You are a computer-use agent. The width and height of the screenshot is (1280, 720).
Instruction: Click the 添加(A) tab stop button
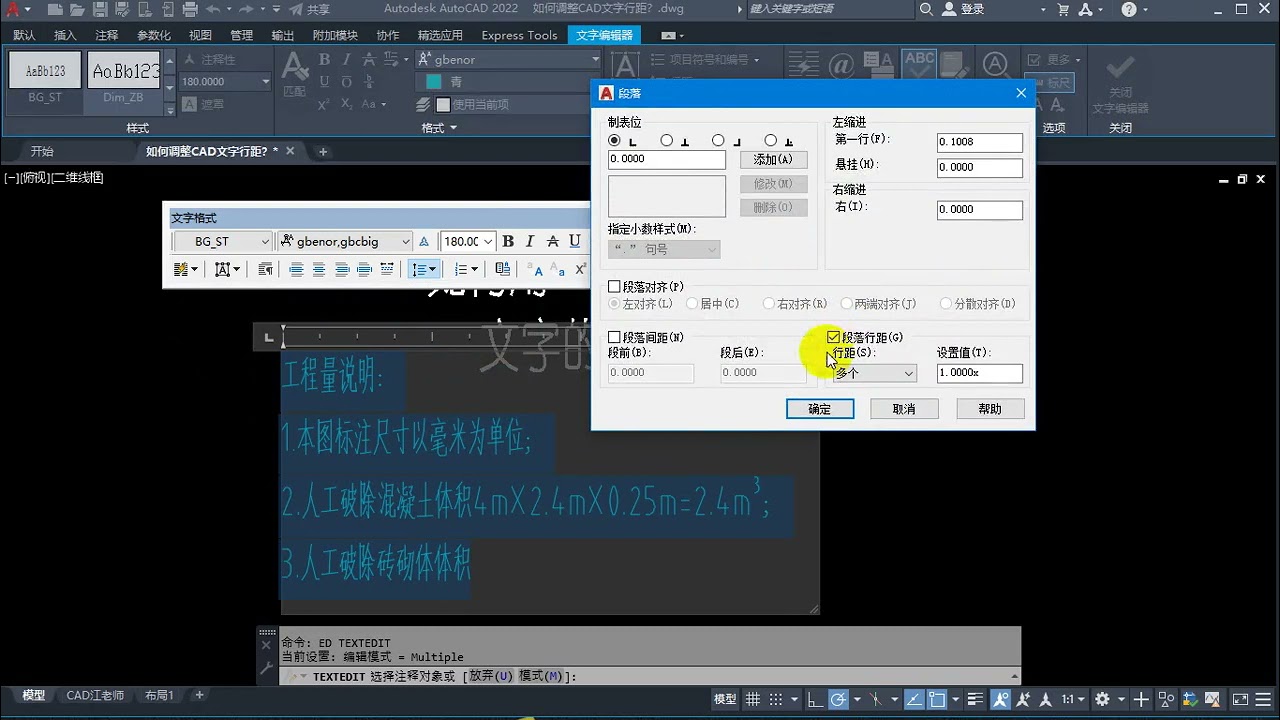773,160
